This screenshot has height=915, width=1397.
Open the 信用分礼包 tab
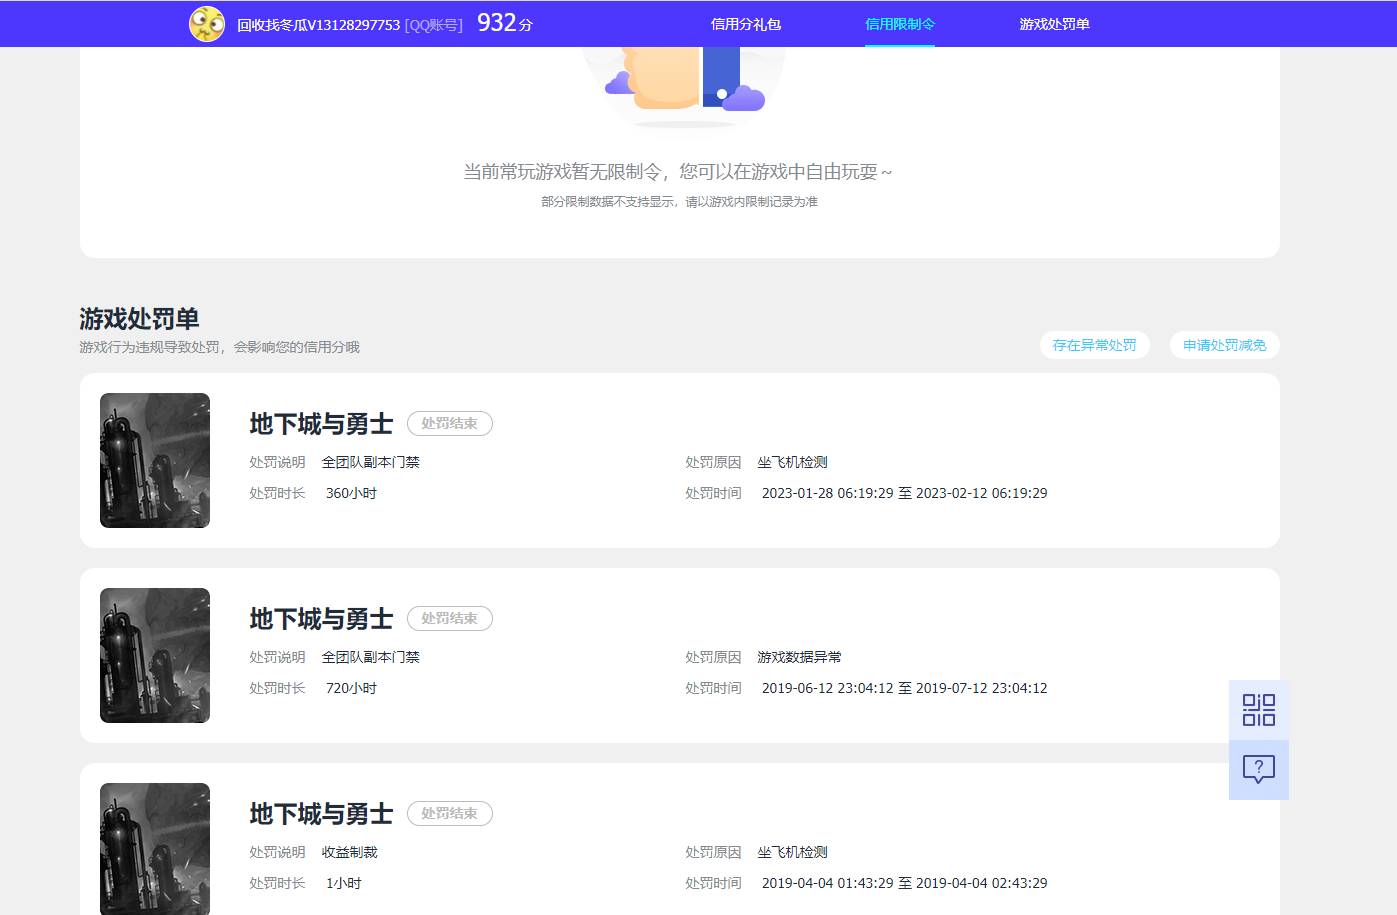(x=746, y=24)
